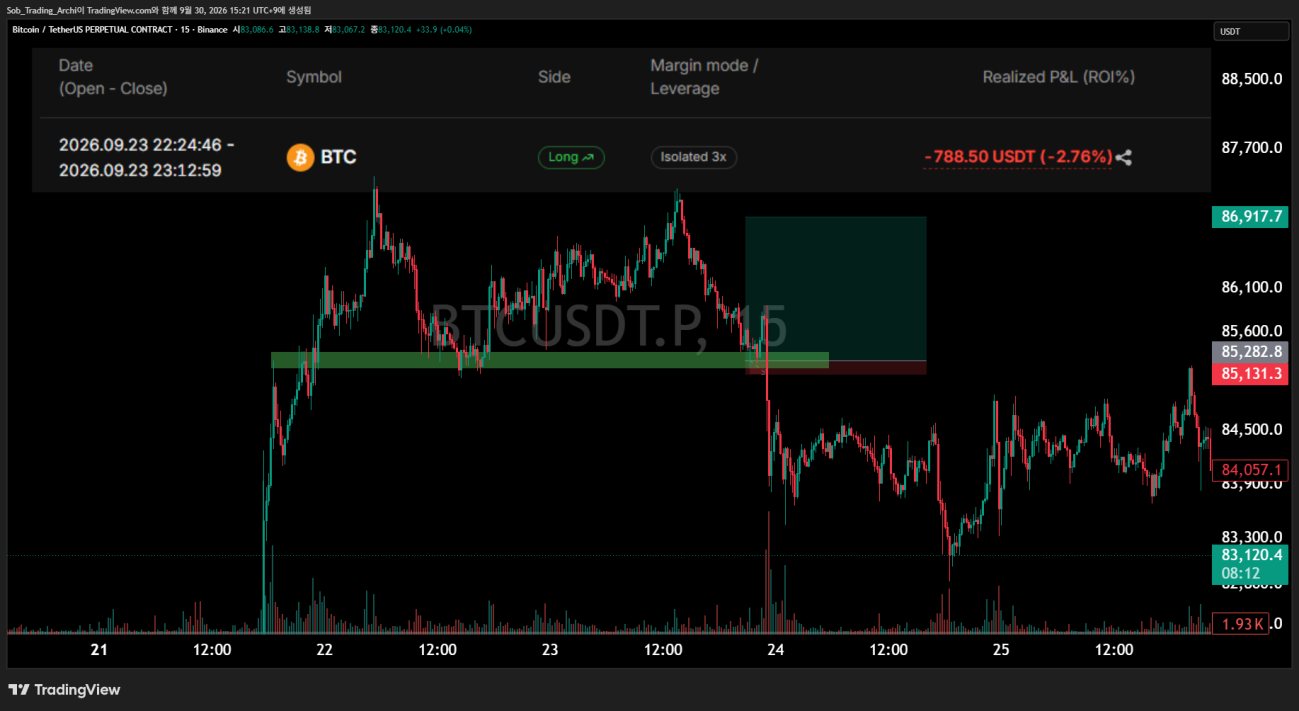Screen dimensions: 1299x711
Task: Click the 21 date label on time axis
Action: click(x=99, y=649)
